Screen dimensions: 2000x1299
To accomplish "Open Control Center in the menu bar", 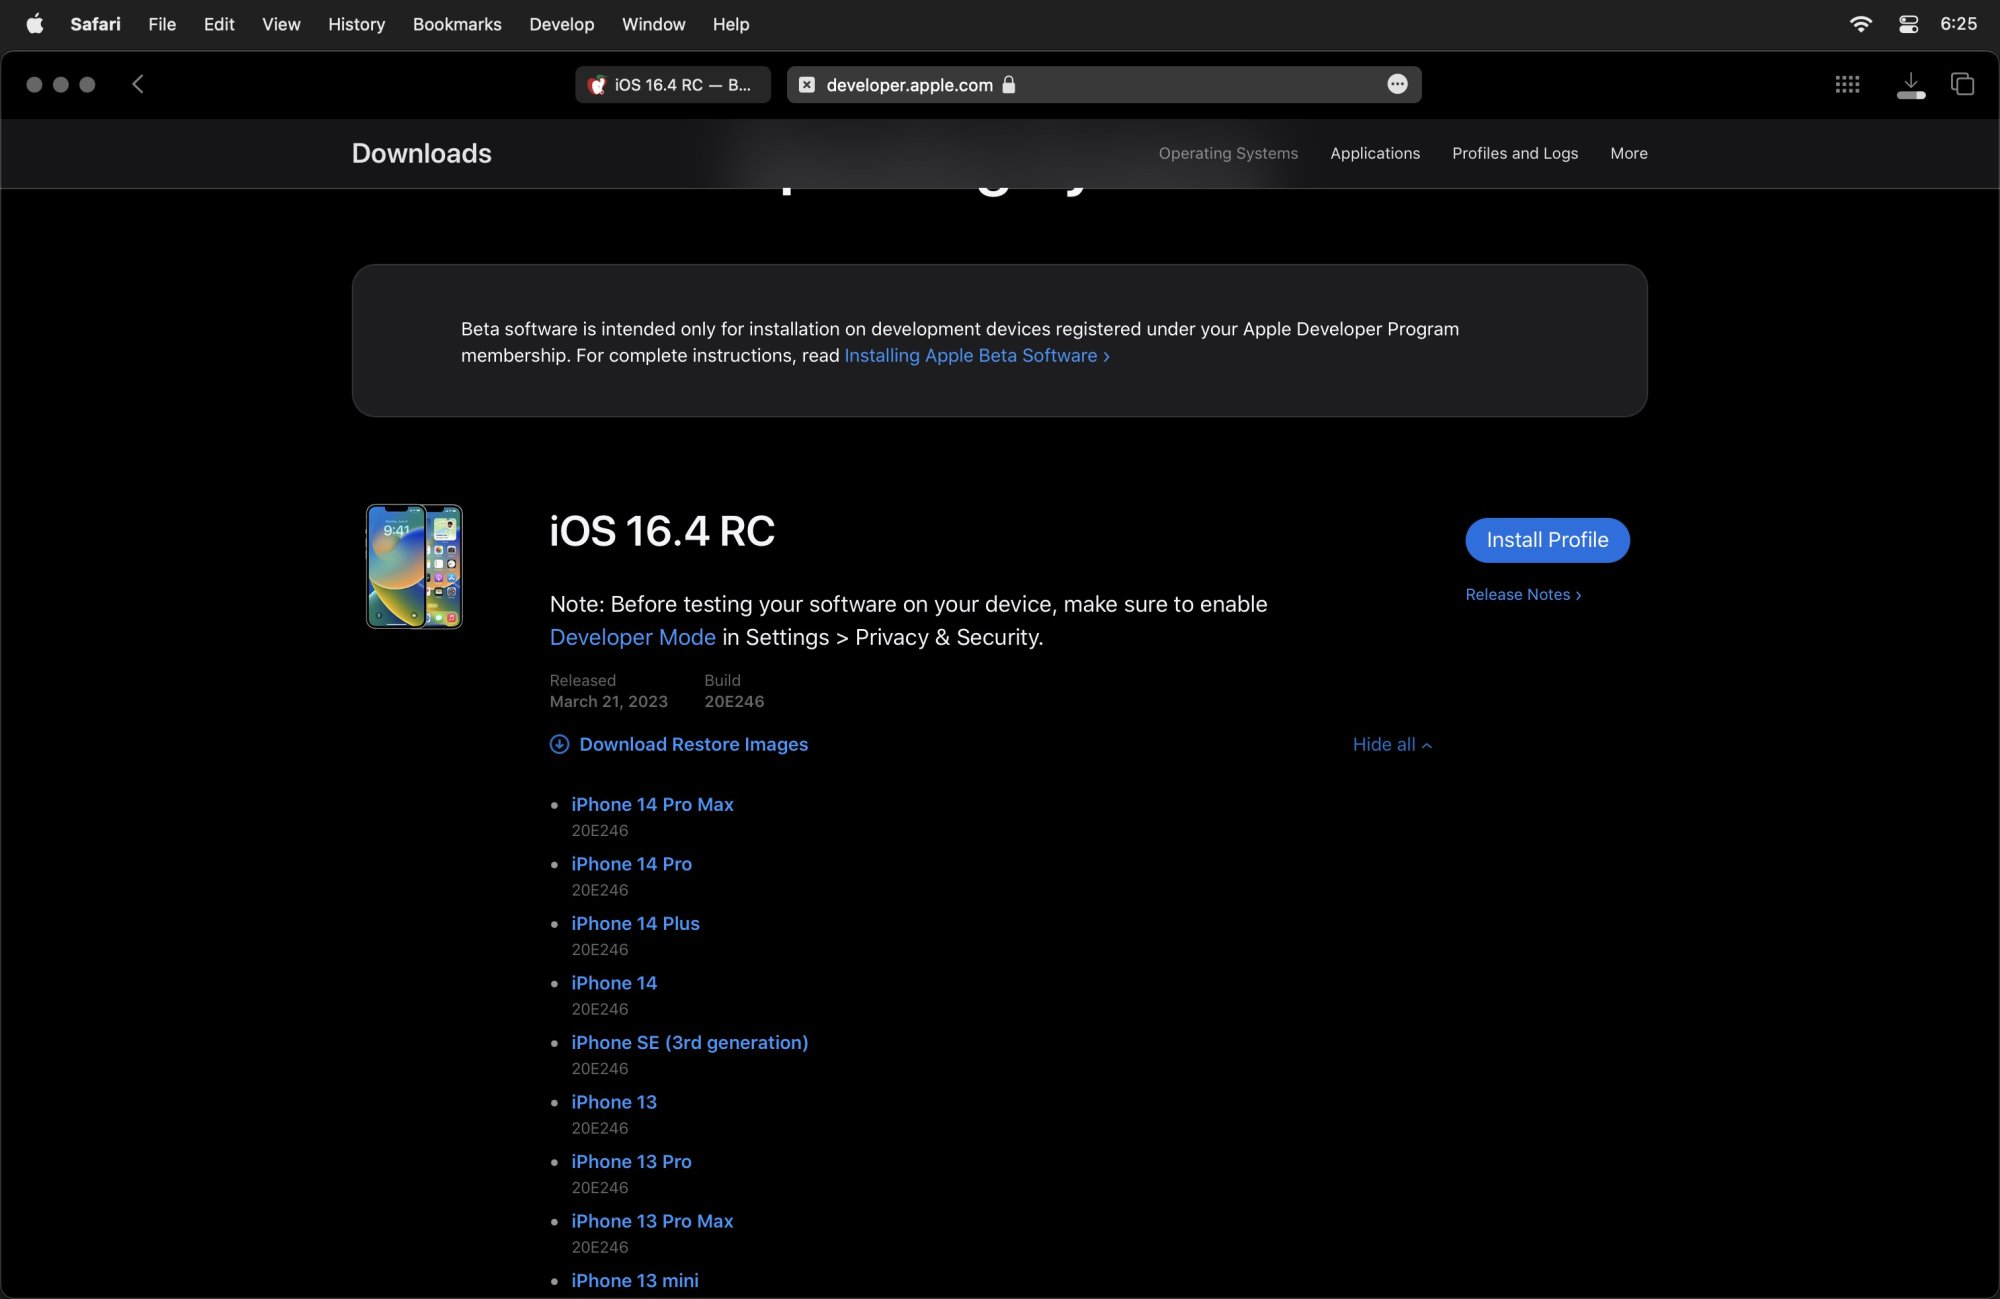I will [x=1908, y=24].
